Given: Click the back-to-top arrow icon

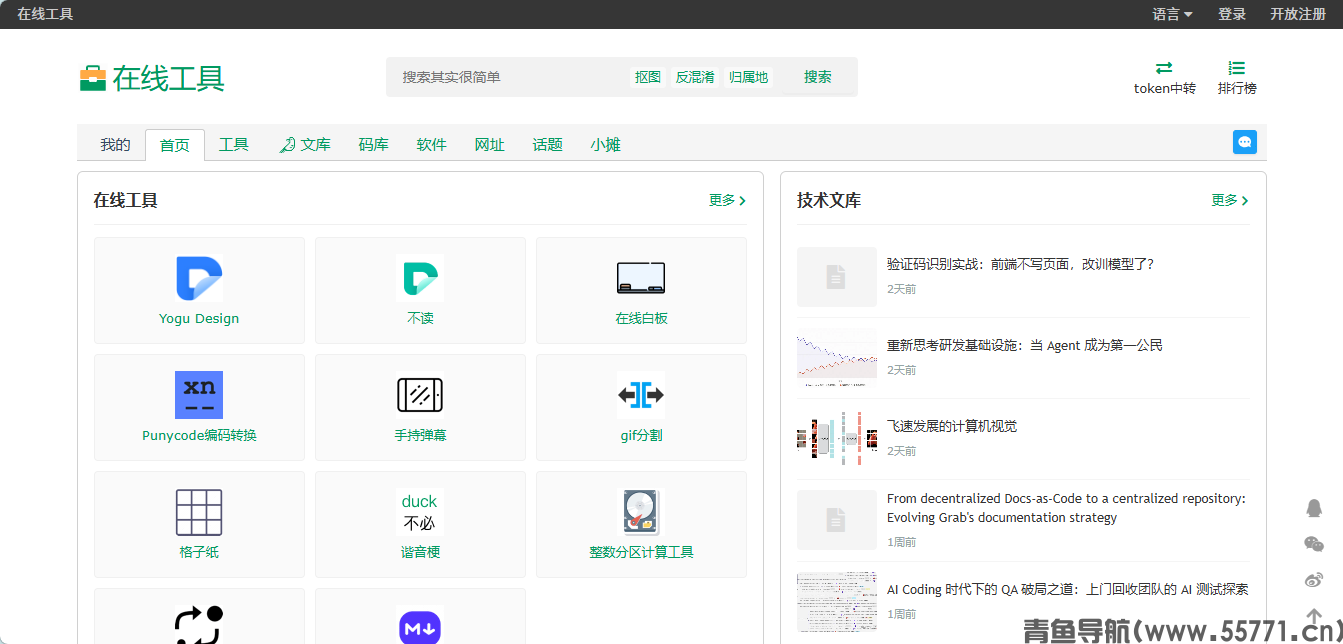Looking at the screenshot, I should coord(1314,616).
